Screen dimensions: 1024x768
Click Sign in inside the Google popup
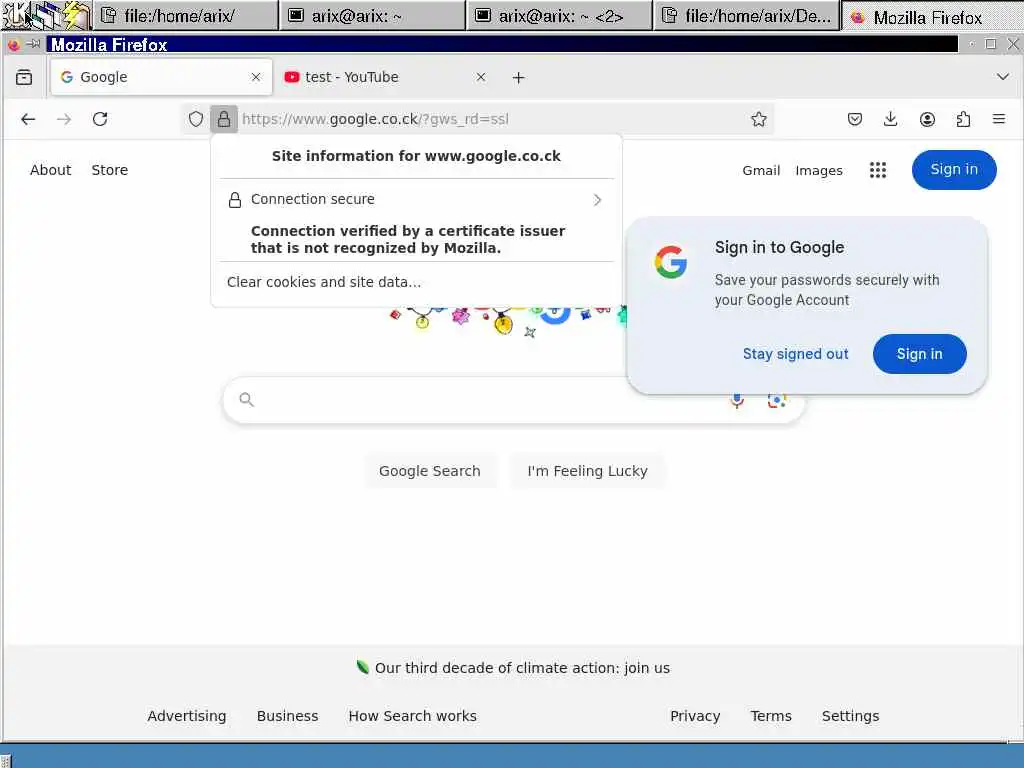(920, 354)
